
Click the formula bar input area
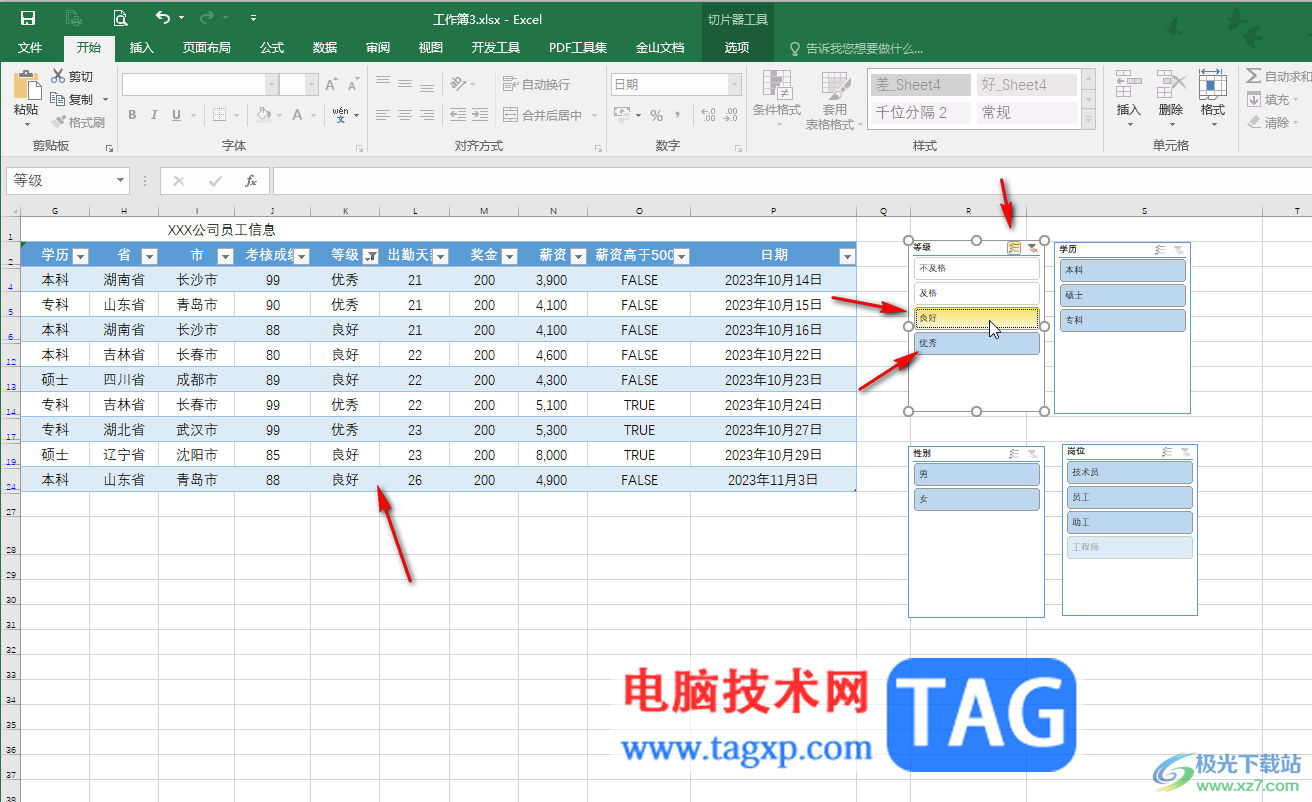(790, 181)
